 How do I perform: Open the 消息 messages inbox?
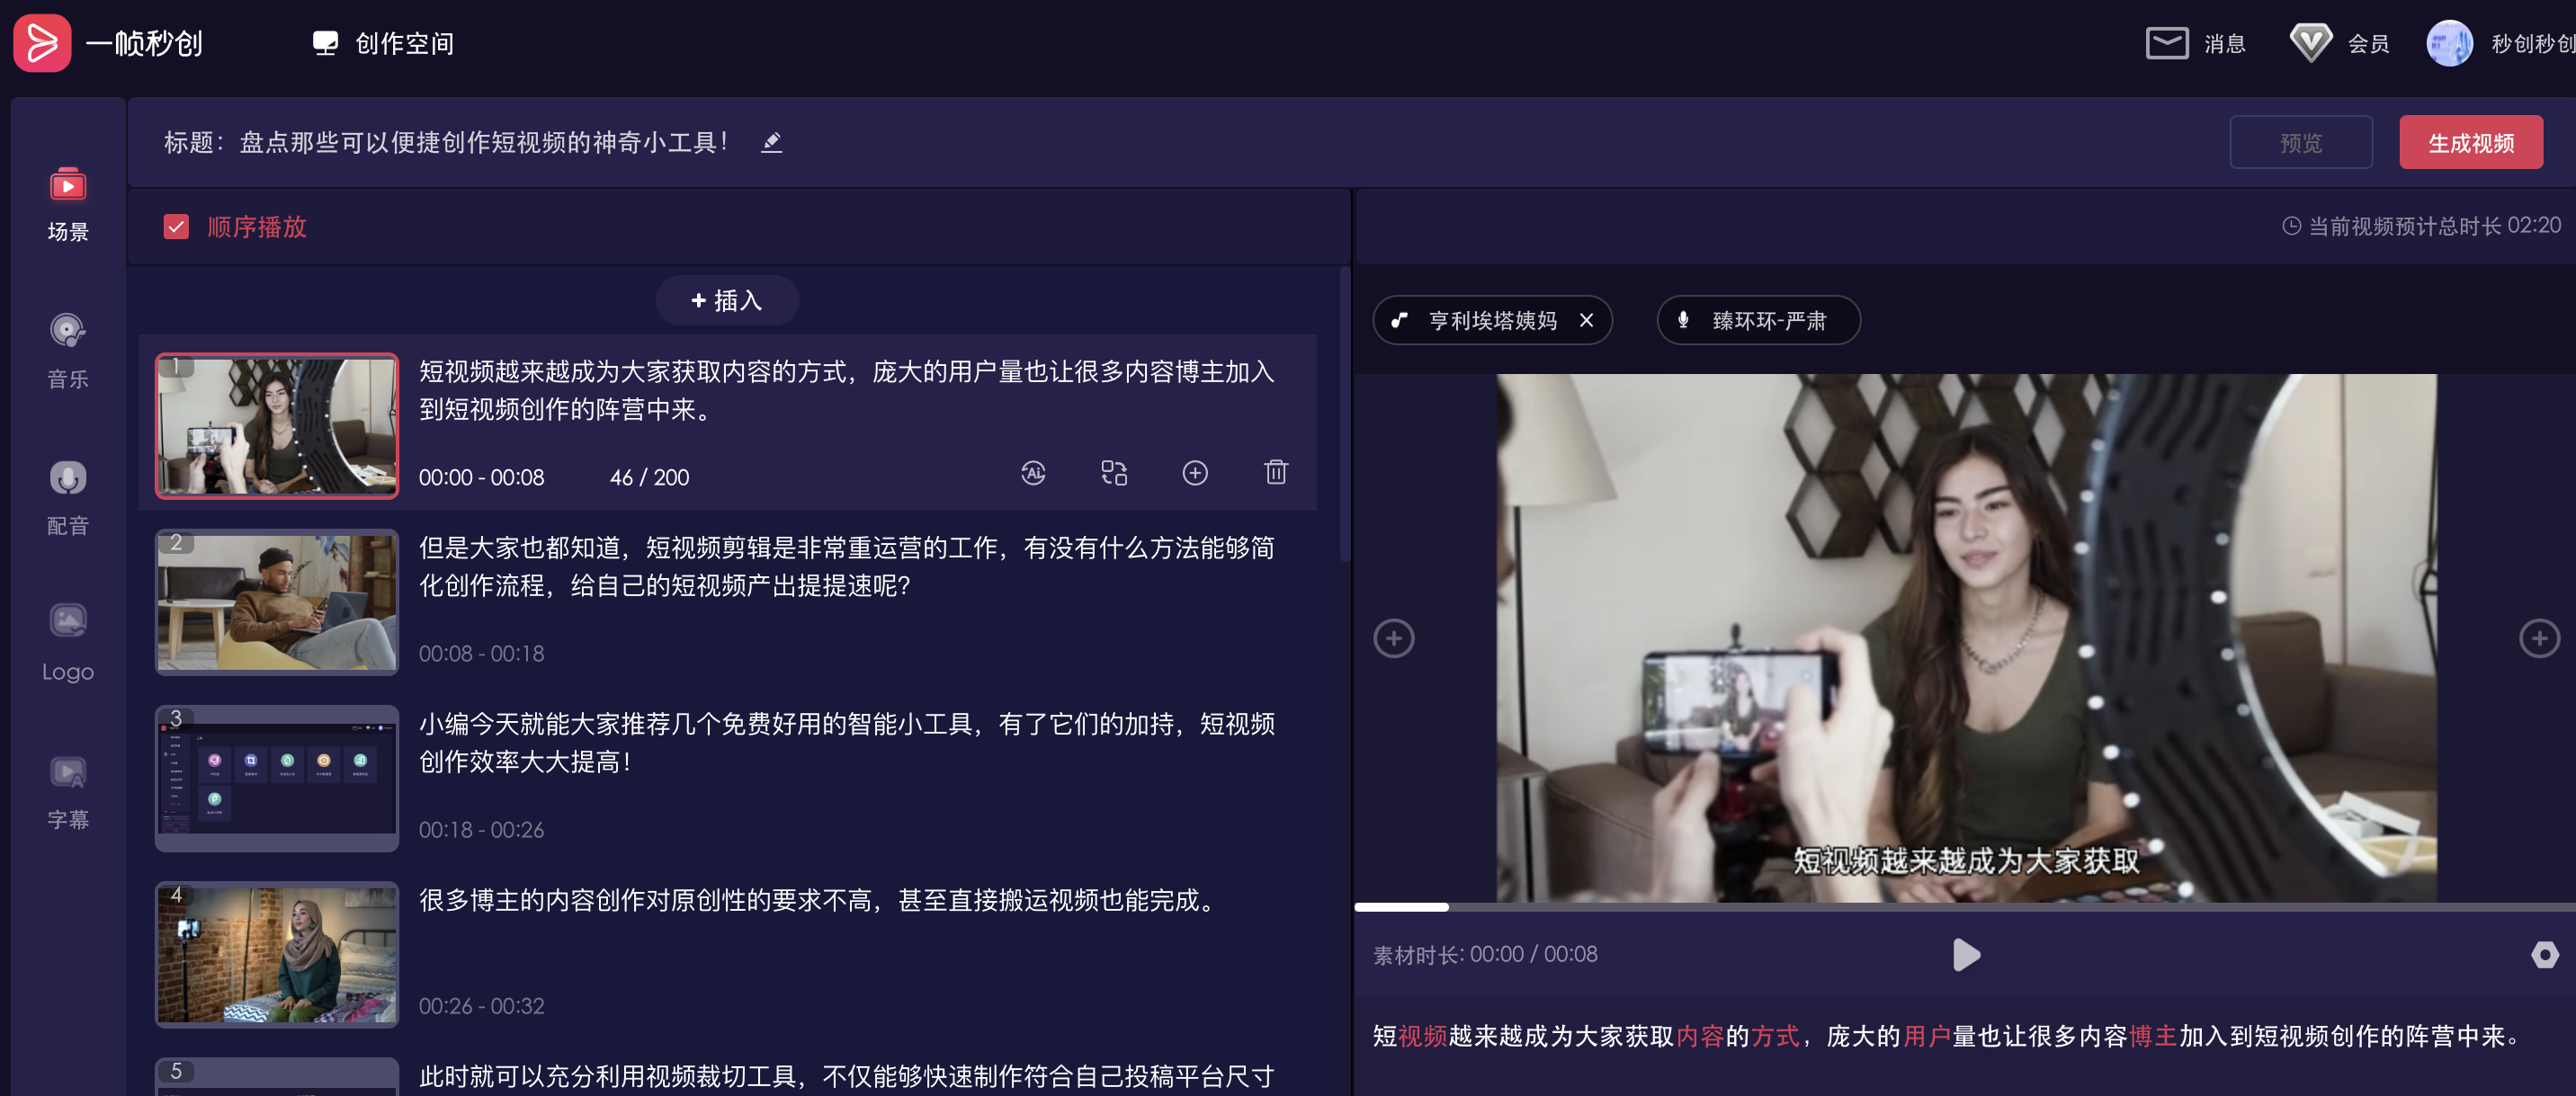click(x=2196, y=43)
